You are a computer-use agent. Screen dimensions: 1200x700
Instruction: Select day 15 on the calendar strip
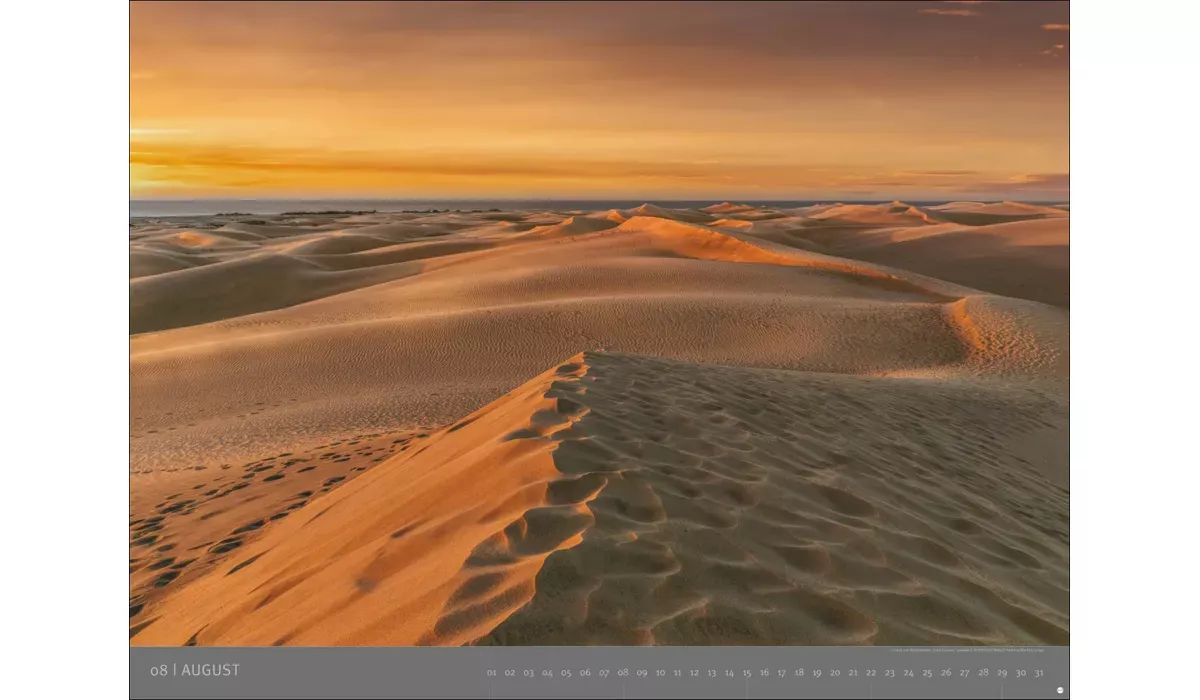[746, 673]
